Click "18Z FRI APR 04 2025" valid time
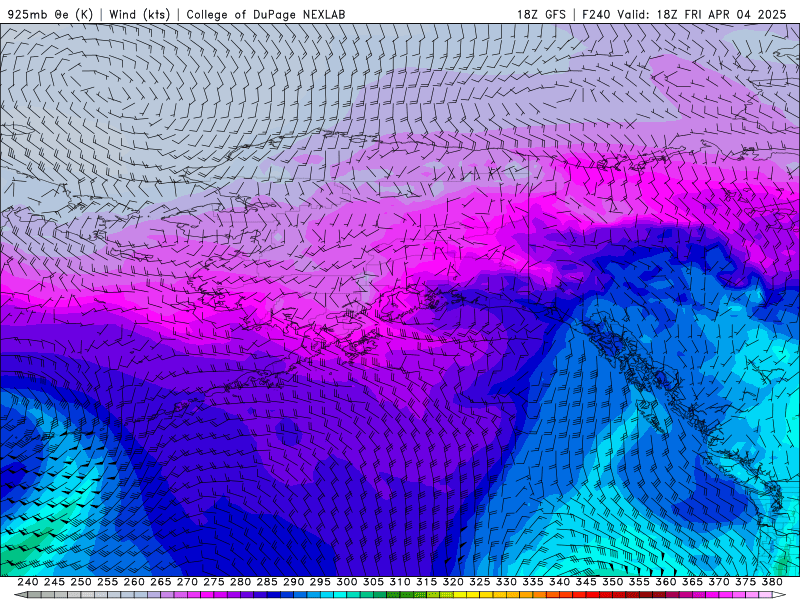 (x=721, y=14)
